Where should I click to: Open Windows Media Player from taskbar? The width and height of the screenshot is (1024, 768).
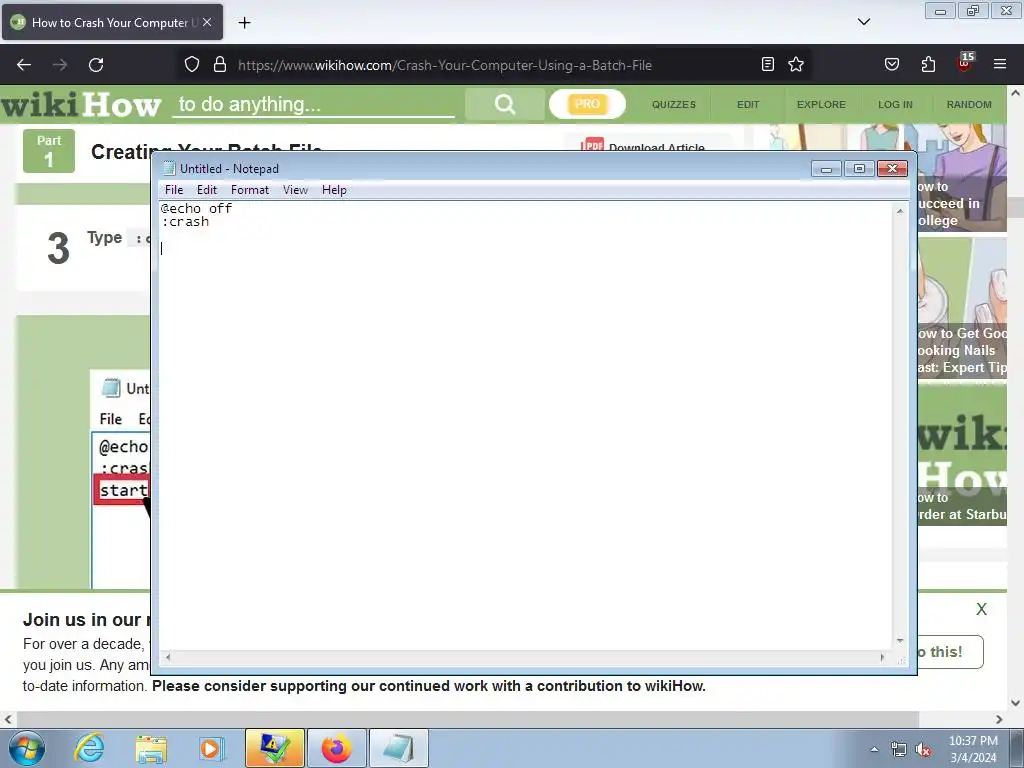(211, 748)
